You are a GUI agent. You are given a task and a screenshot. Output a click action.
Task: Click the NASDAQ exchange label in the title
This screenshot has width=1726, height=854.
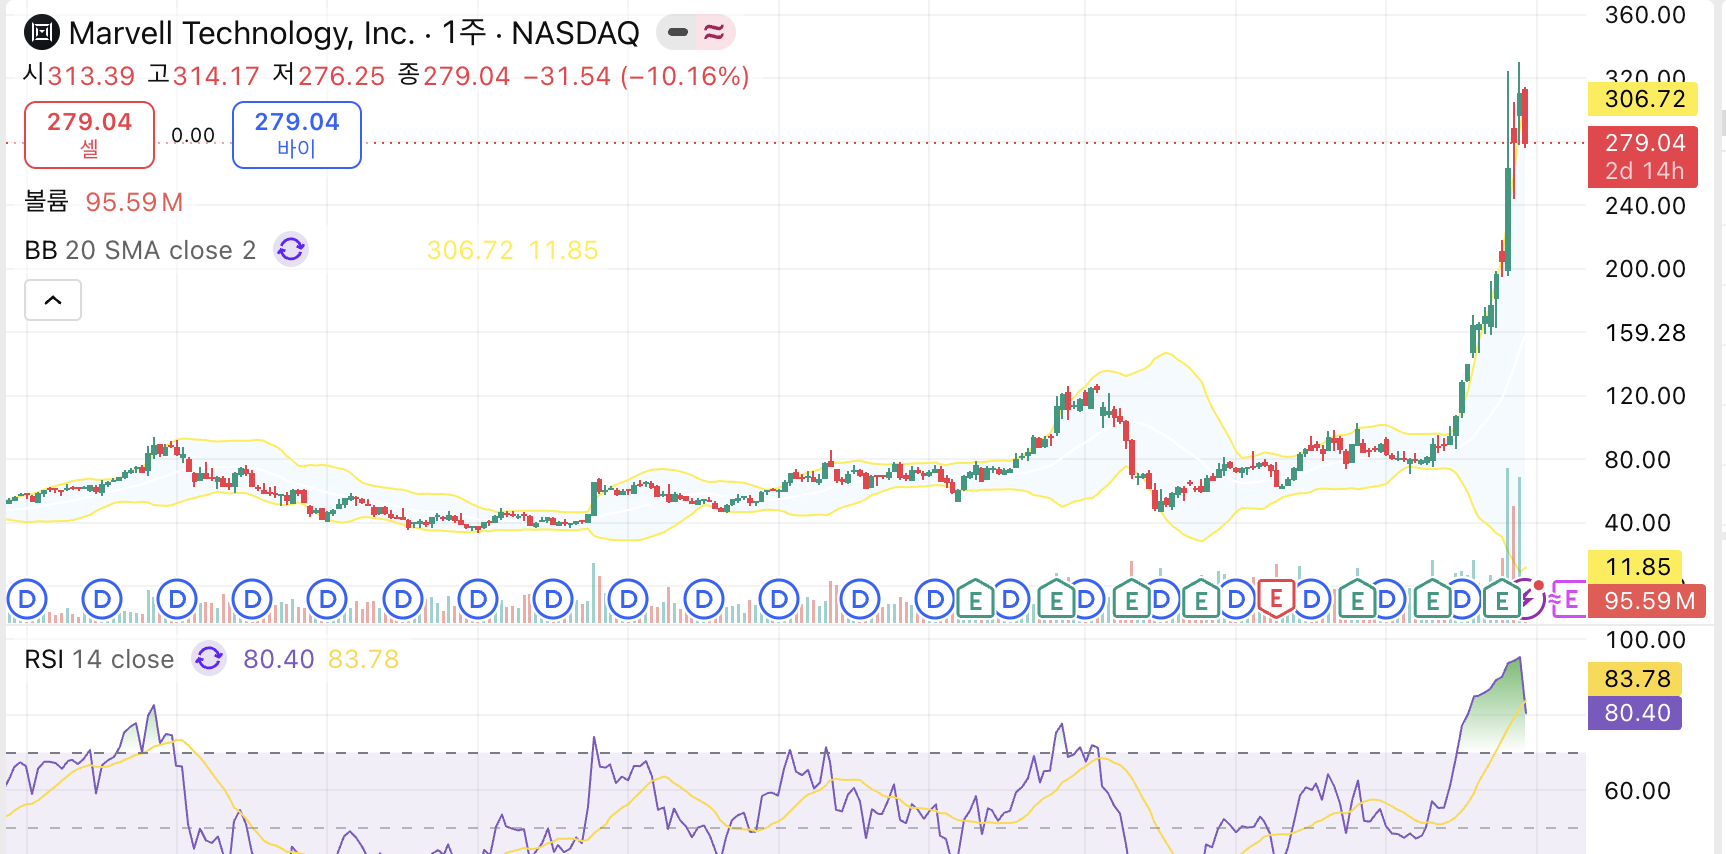575,33
